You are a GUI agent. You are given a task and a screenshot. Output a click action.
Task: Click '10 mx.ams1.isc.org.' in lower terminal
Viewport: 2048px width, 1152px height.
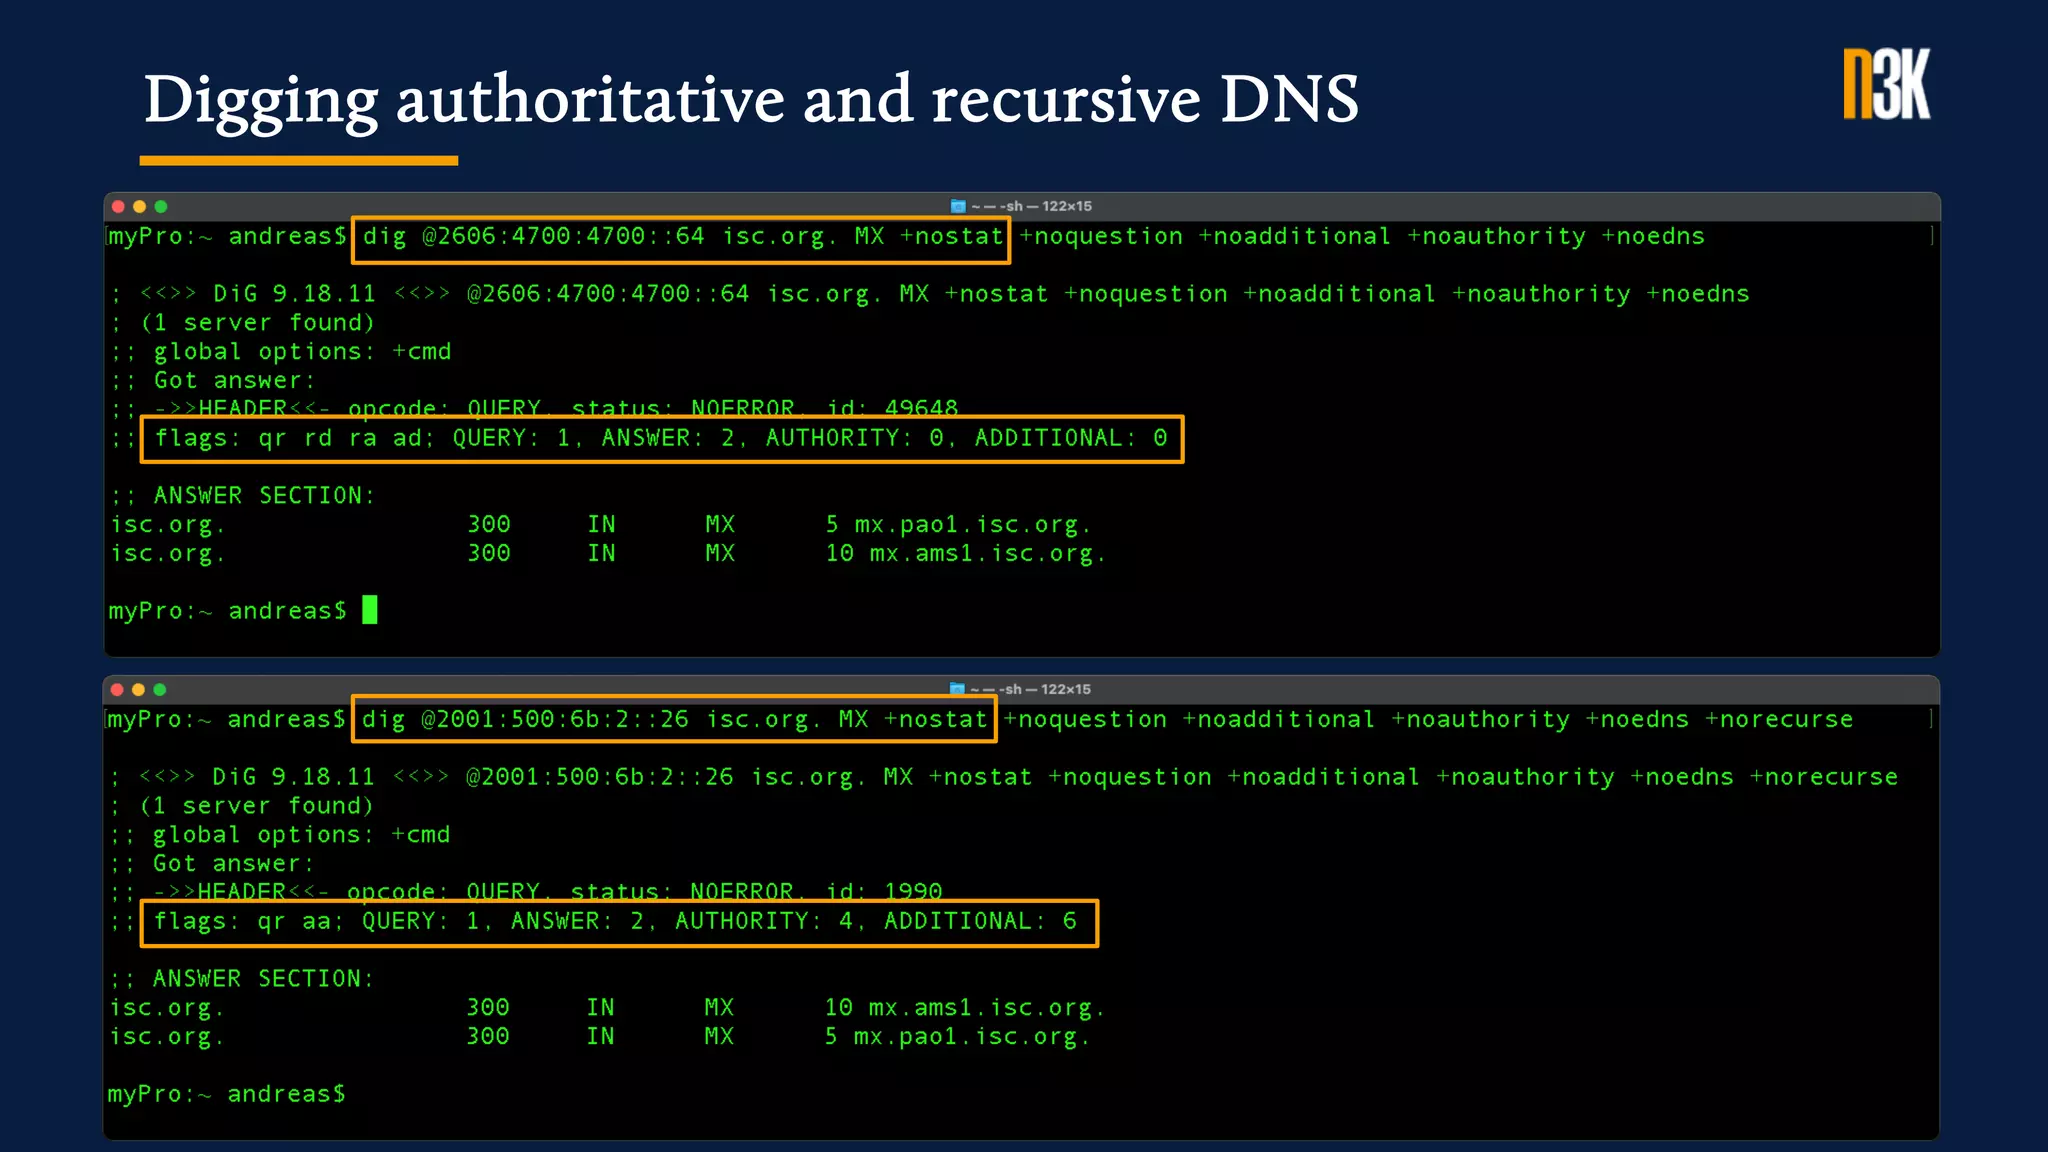pyautogui.click(x=965, y=1008)
